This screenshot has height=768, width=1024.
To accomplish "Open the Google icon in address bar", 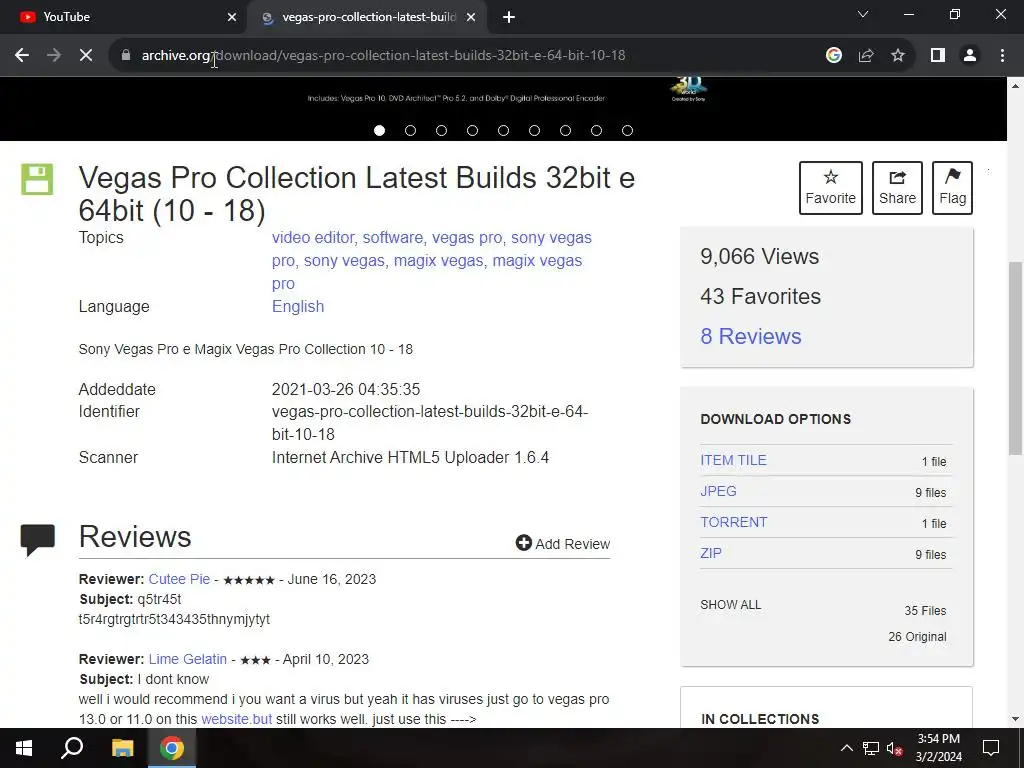I will [x=833, y=56].
